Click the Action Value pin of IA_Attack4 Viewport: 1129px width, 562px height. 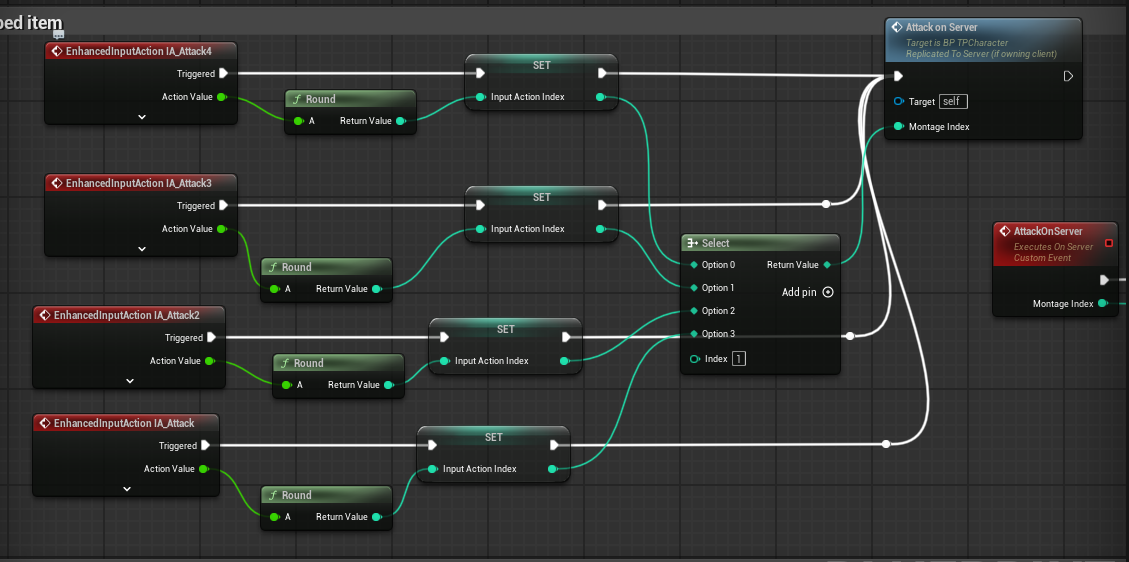point(222,96)
